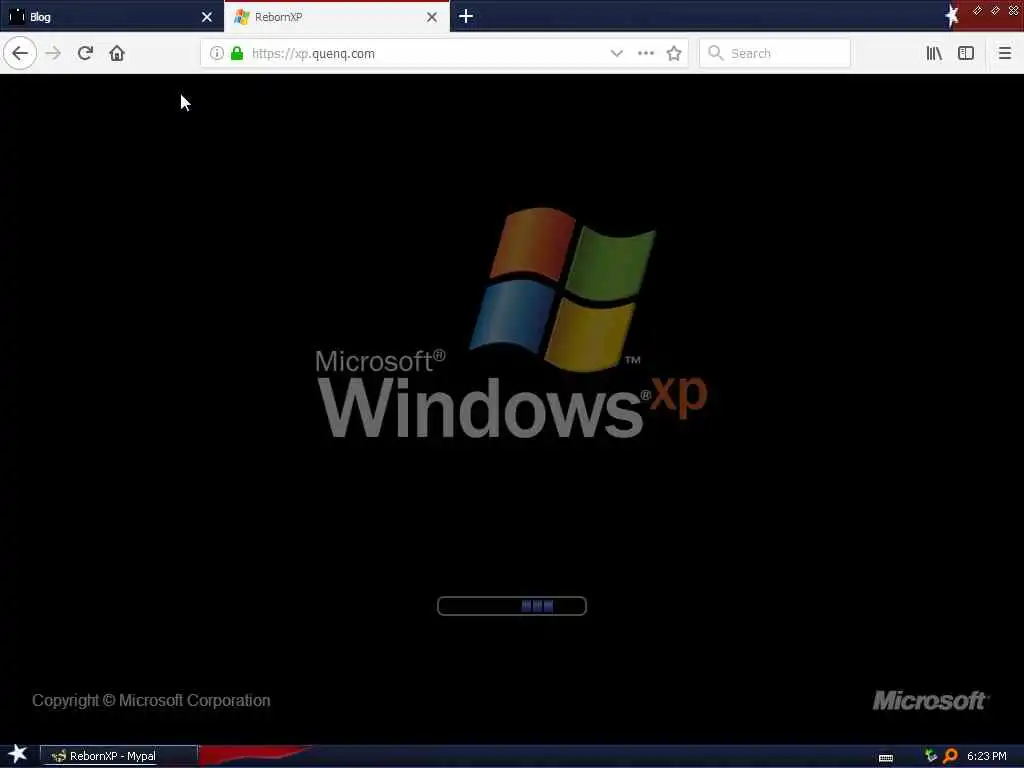Click the orange magnifier tray icon
This screenshot has height=768, width=1024.
click(x=950, y=756)
